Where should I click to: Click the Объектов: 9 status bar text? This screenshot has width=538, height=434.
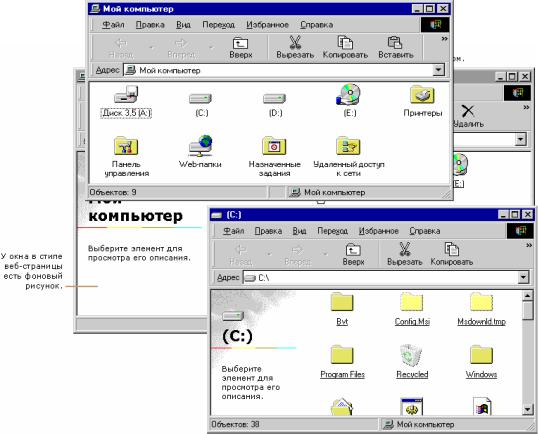click(113, 192)
